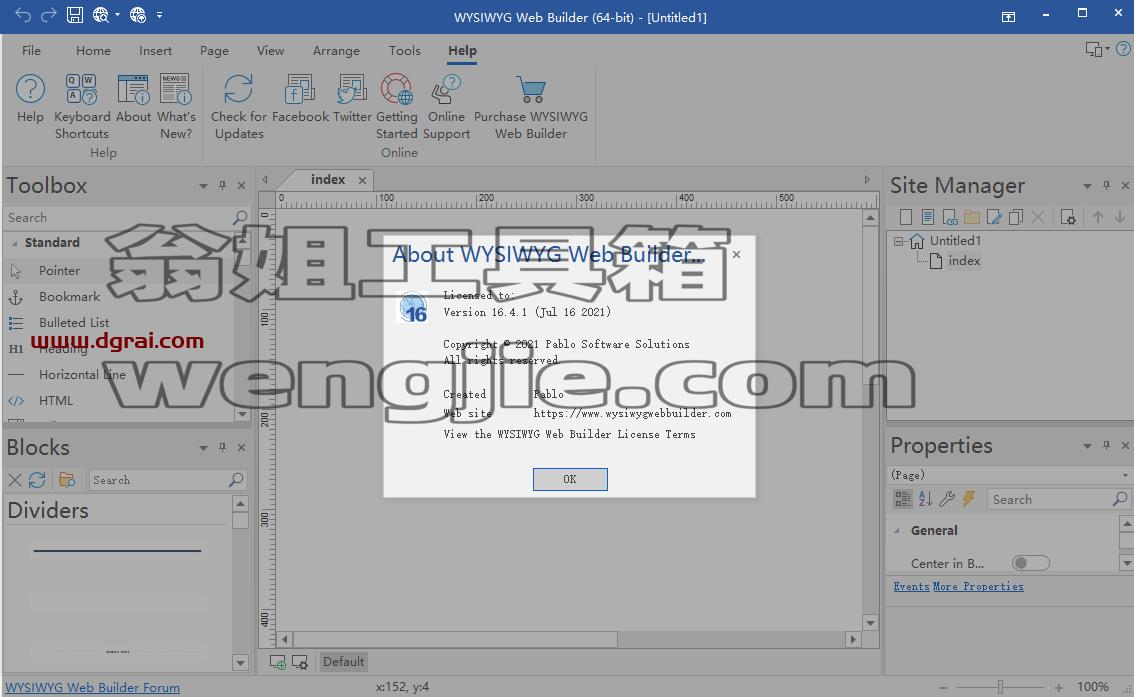This screenshot has height=697, width=1134.
Task: Click the folder icon in Site Manager toolbar
Action: click(972, 217)
